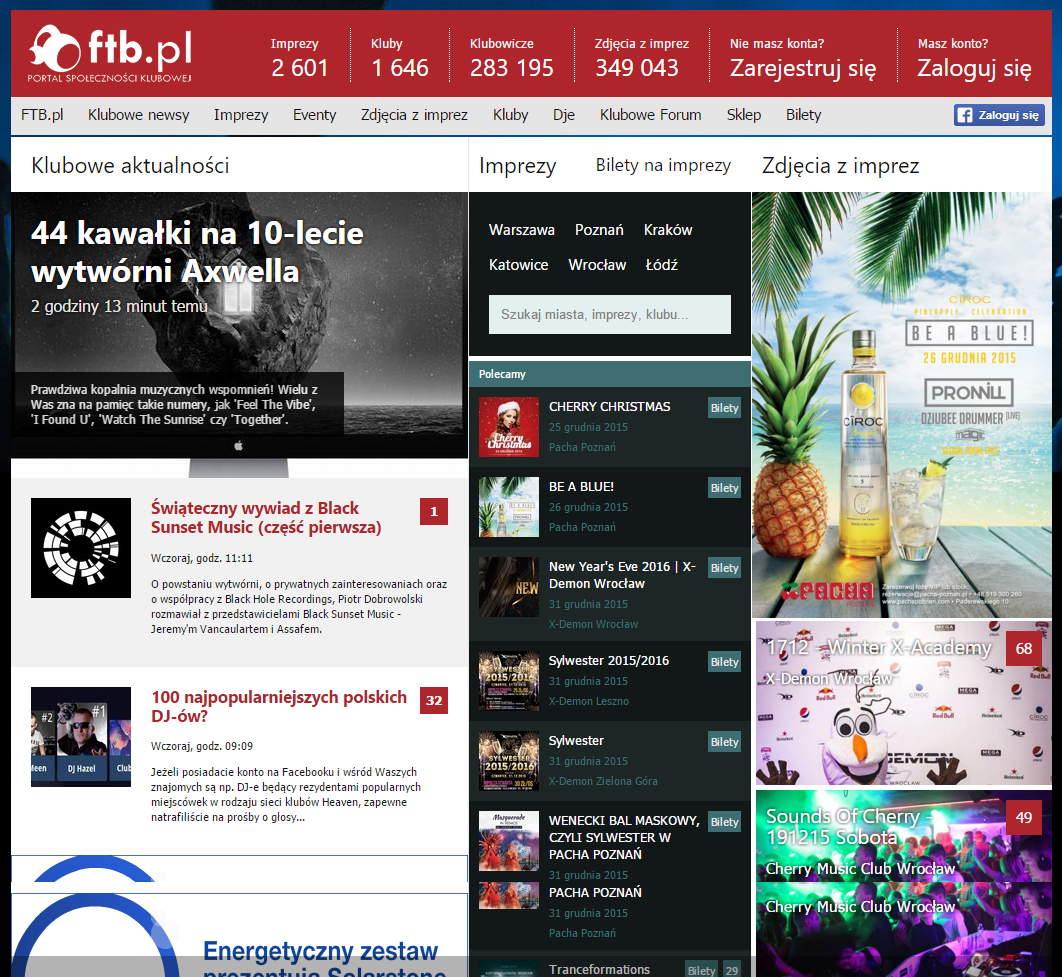Open 44 kawałki Axwella featured article
This screenshot has height=977, width=1062.
click(x=197, y=250)
